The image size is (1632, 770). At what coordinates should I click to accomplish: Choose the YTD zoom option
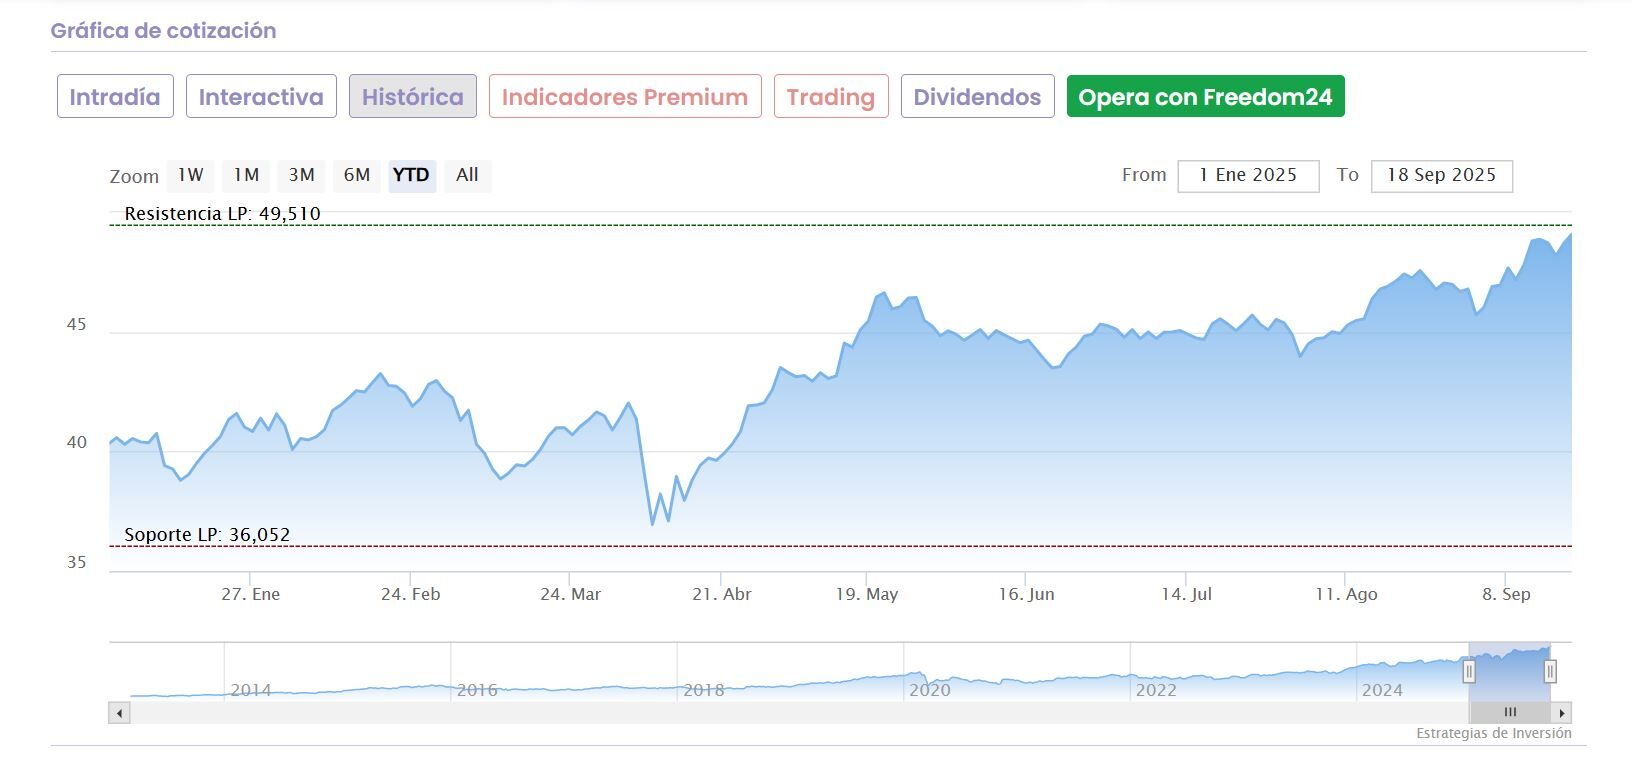411,175
